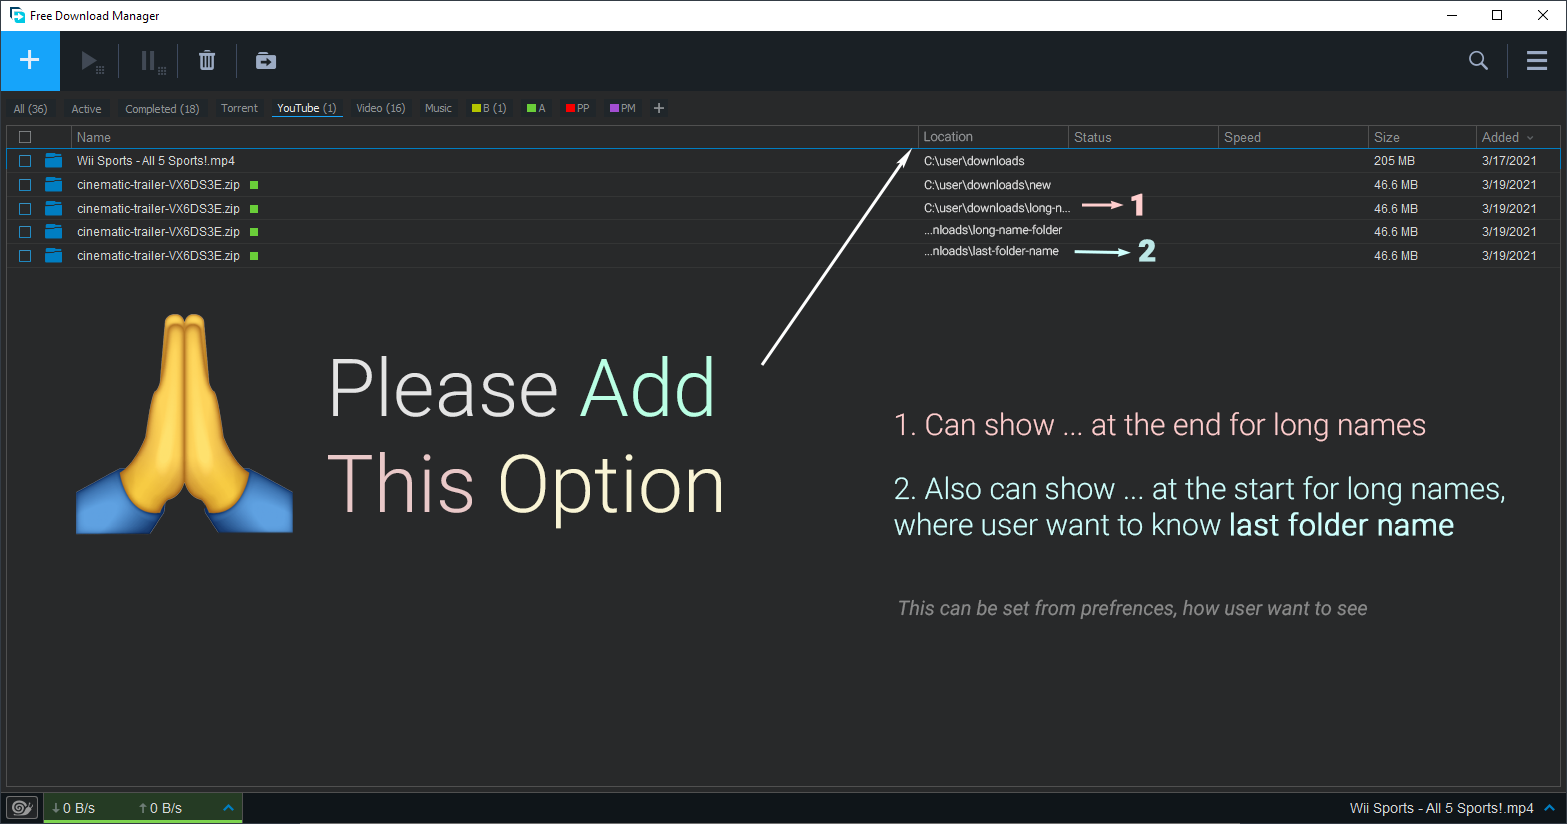Toggle the select-all checkbox in header
1567x824 pixels.
coord(25,137)
